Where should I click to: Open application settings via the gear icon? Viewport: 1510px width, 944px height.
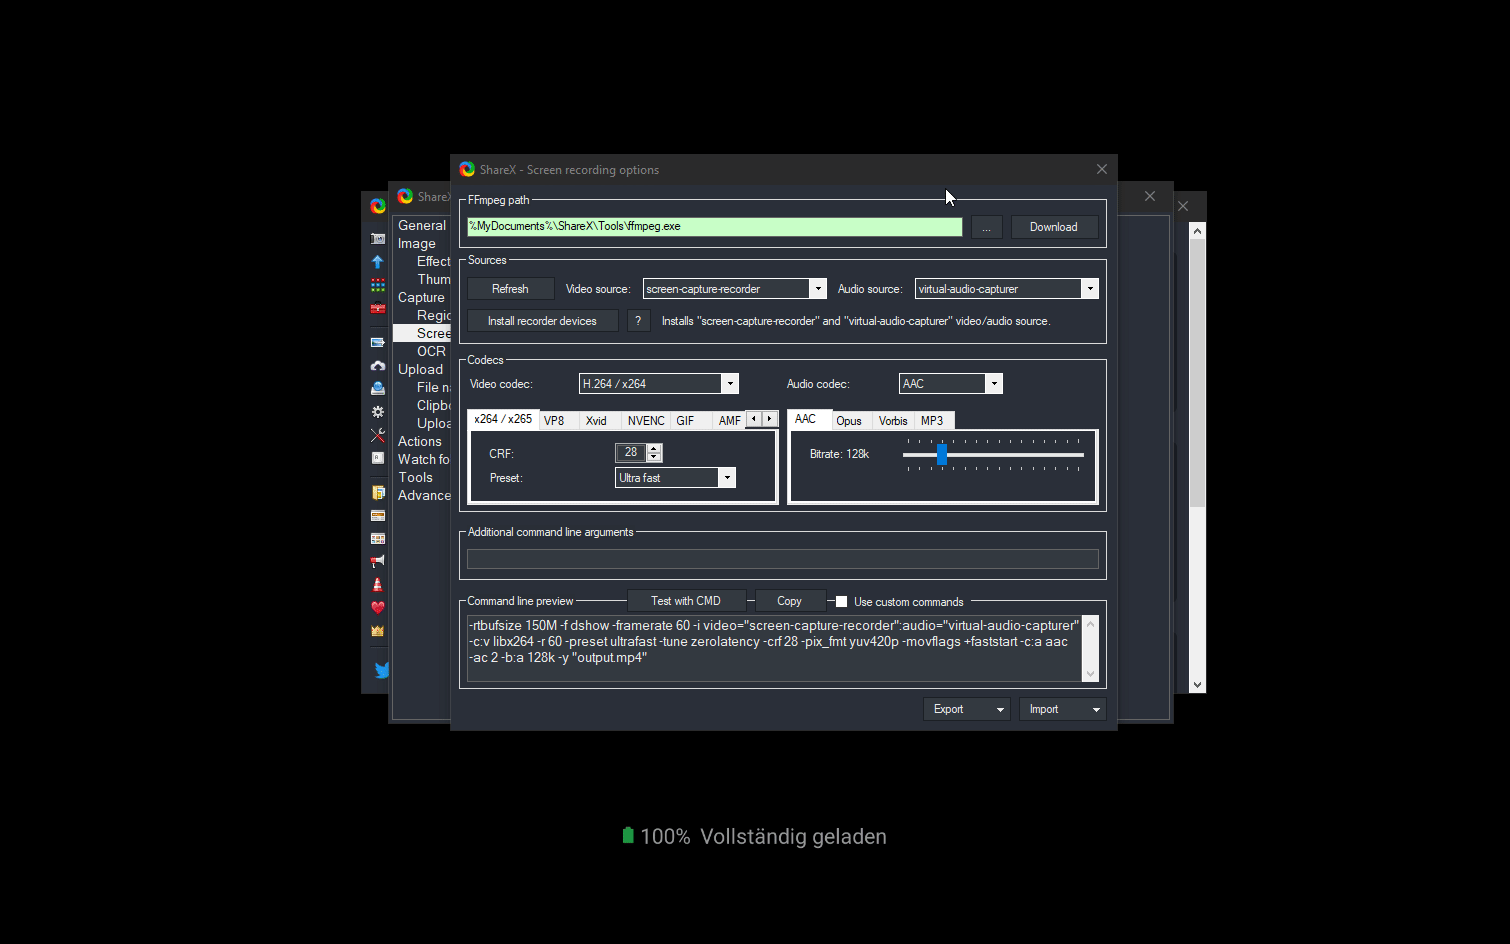point(377,411)
